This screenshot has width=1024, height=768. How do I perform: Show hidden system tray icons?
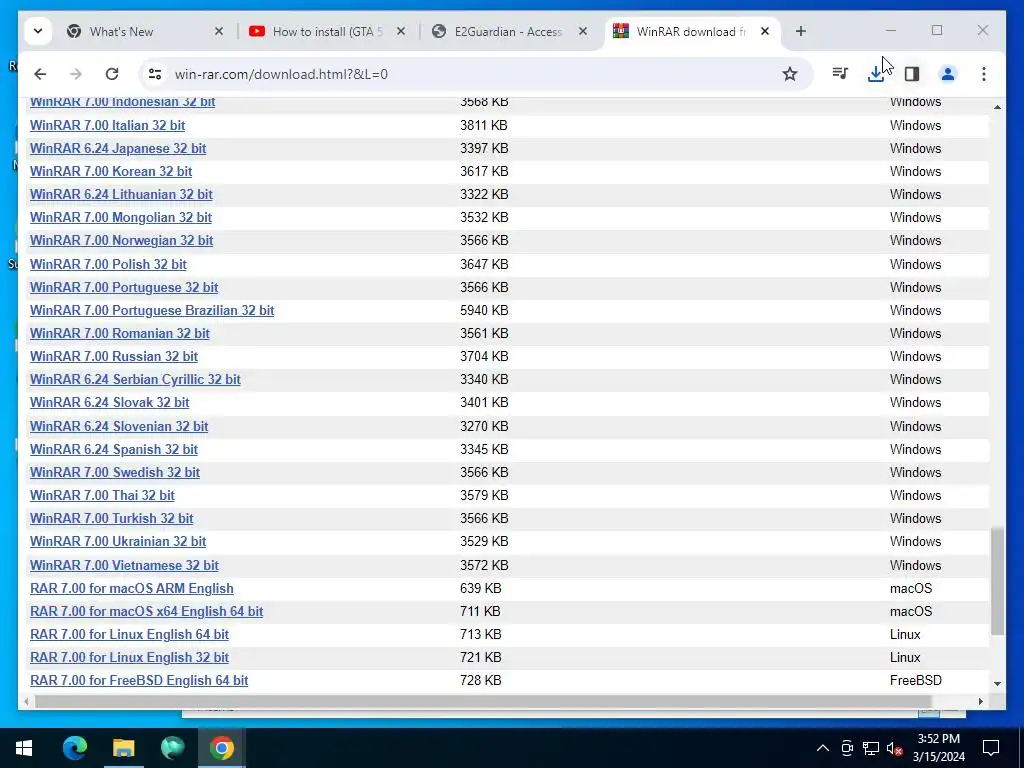(x=823, y=748)
